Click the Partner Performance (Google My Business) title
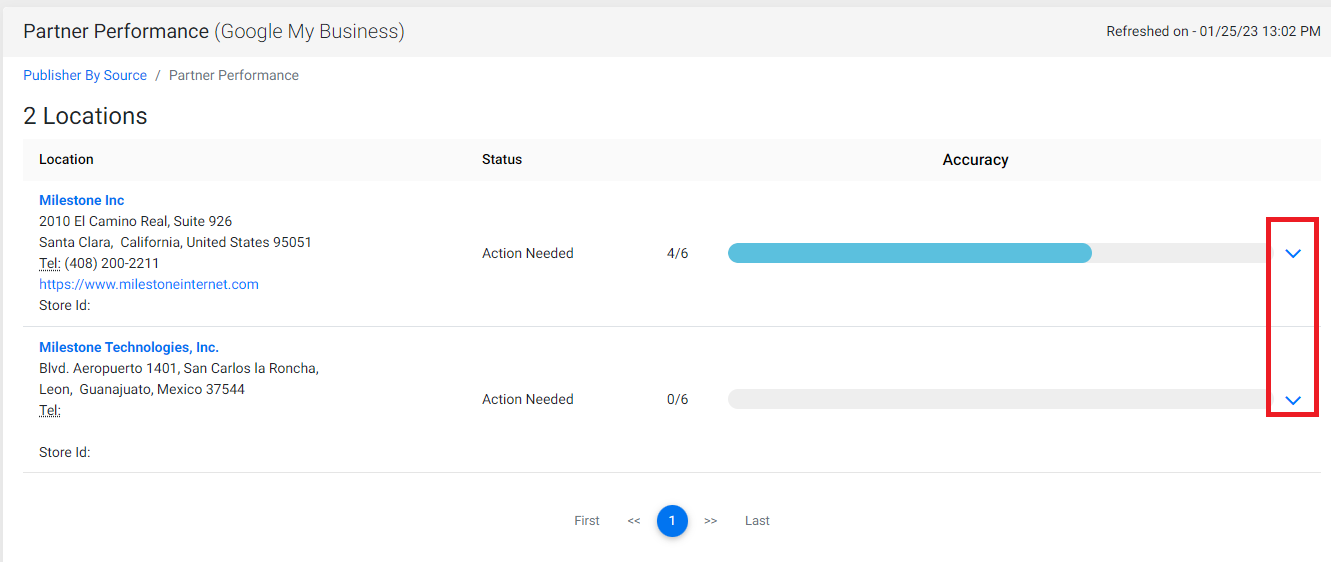 (214, 31)
